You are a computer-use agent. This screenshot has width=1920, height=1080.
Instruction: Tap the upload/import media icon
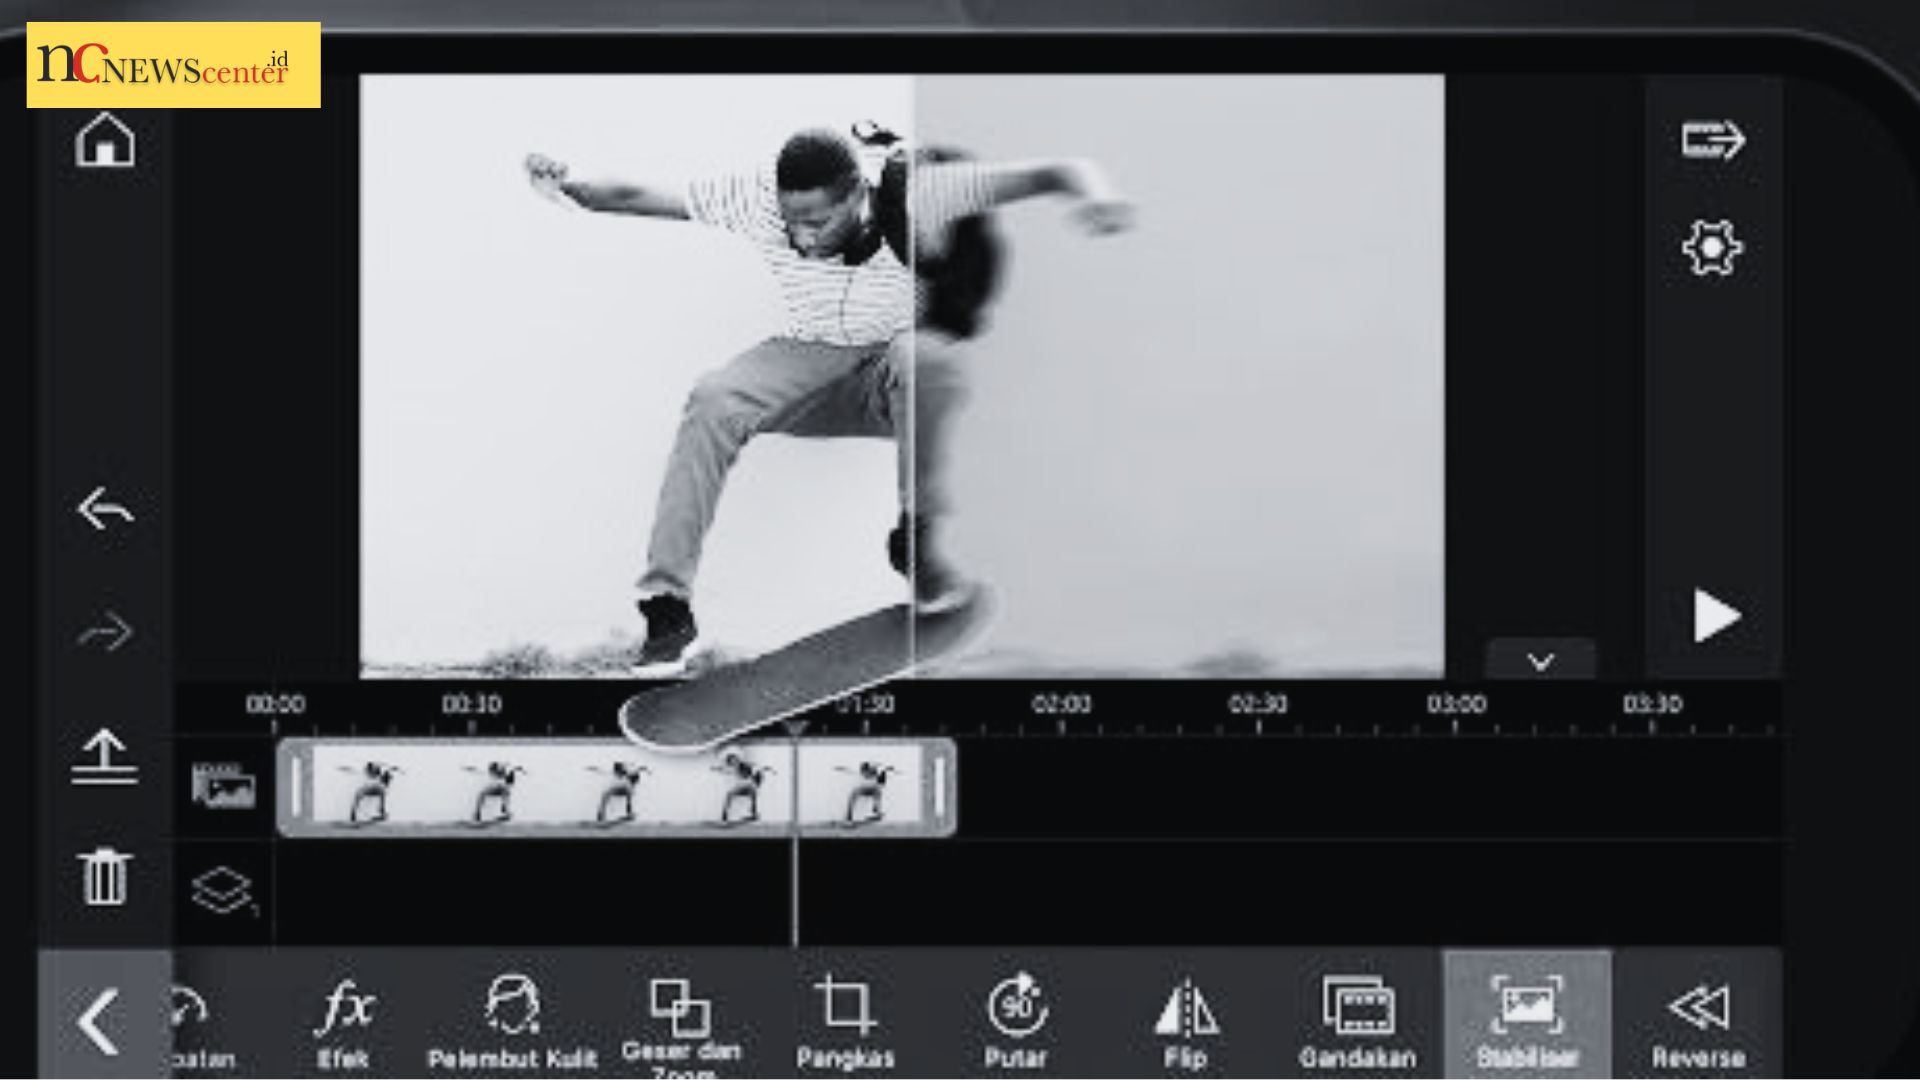click(x=105, y=757)
